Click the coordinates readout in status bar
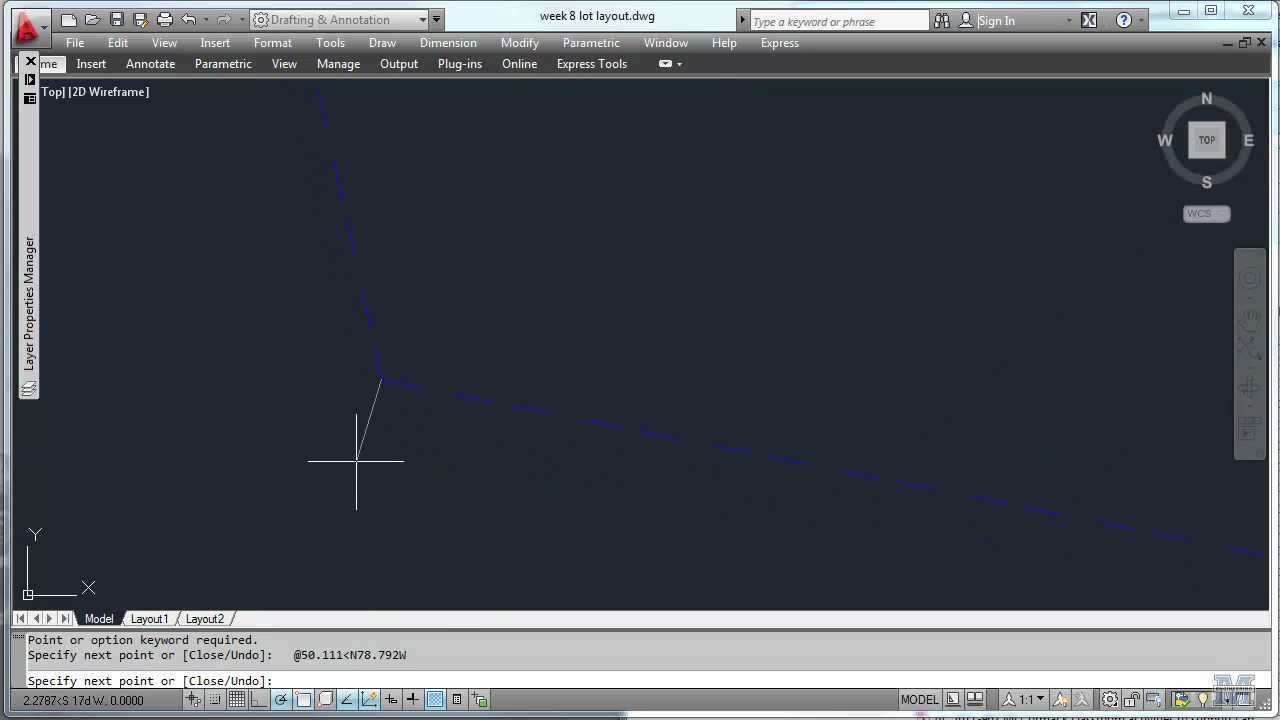1280x720 pixels. 84,700
